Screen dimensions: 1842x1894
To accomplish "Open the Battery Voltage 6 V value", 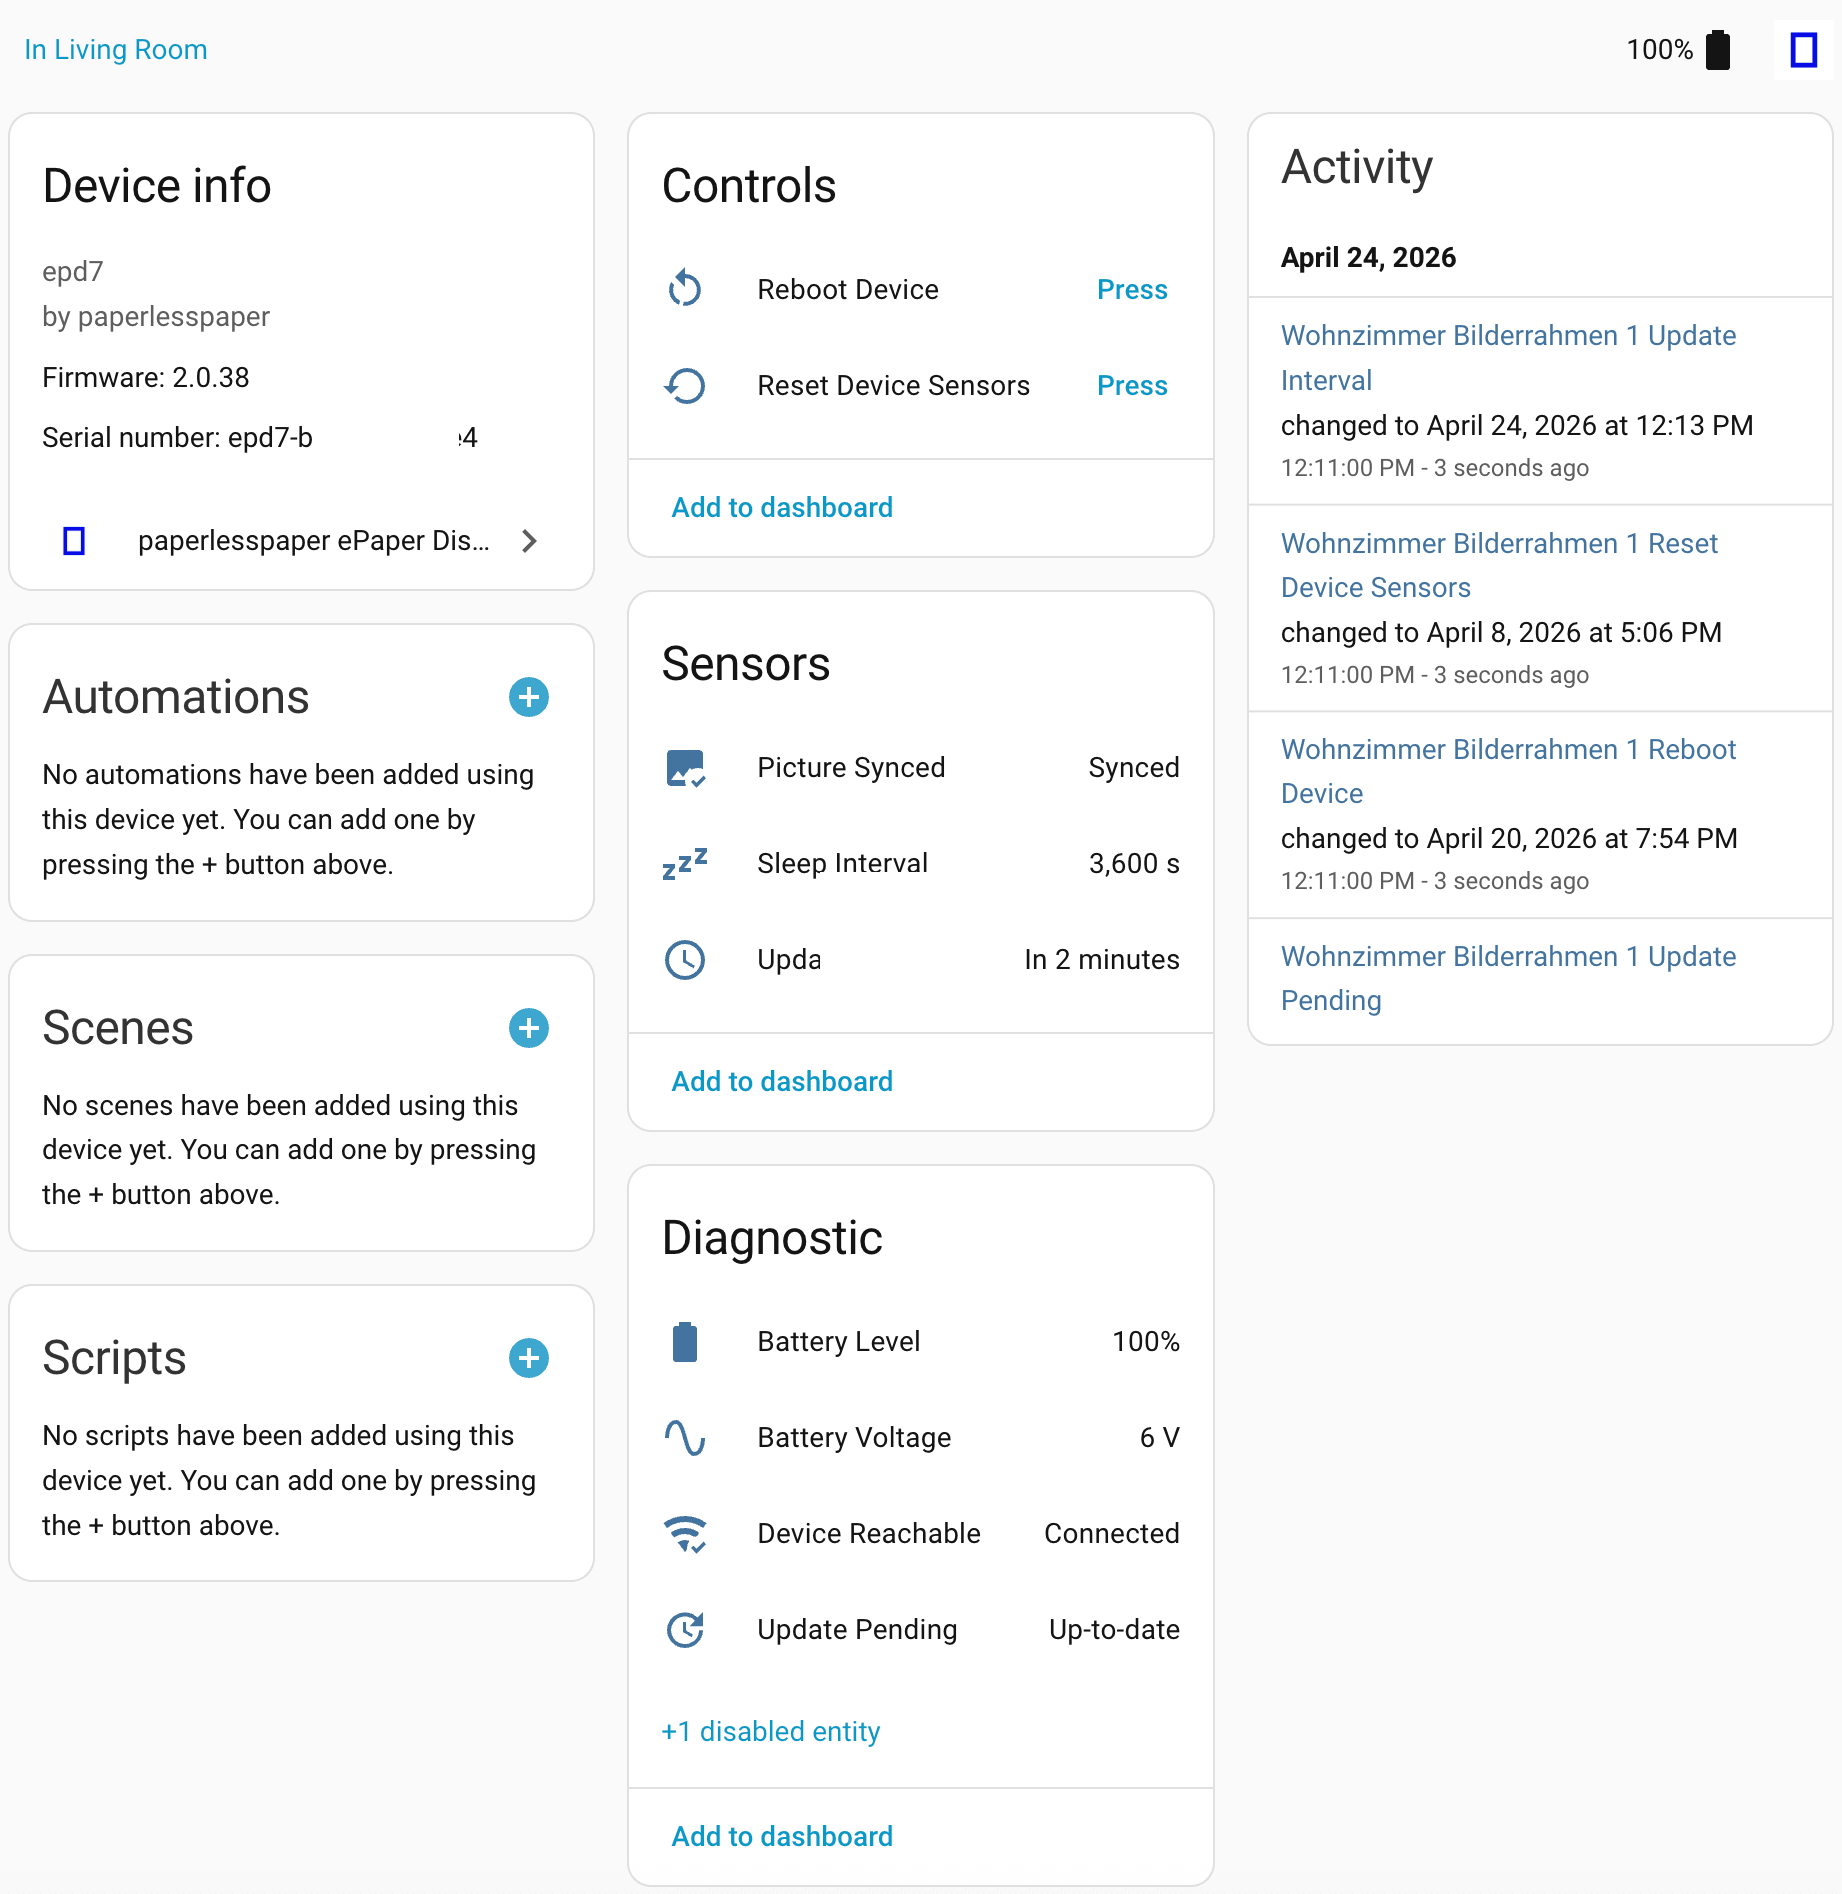I will click(1160, 1437).
